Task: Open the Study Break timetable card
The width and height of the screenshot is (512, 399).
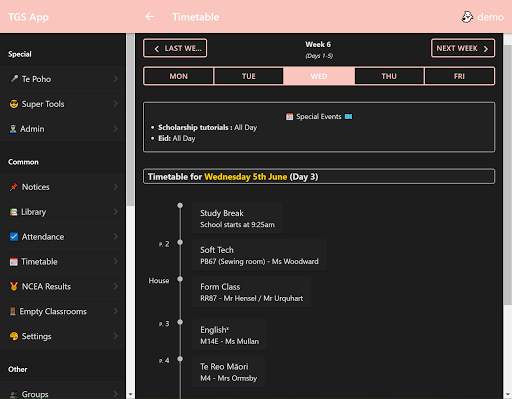Action: coord(237,219)
